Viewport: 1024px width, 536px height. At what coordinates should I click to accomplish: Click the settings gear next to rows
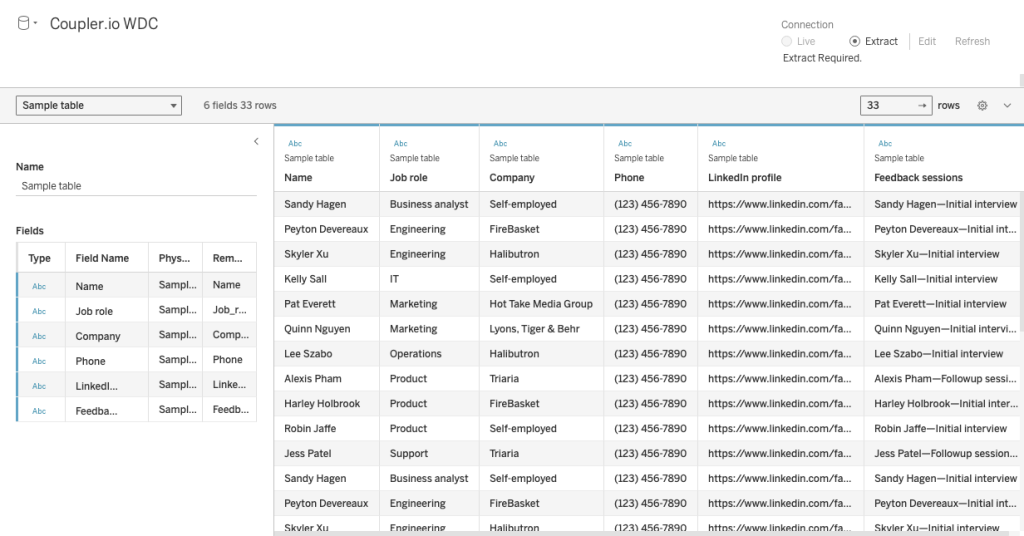pos(982,105)
